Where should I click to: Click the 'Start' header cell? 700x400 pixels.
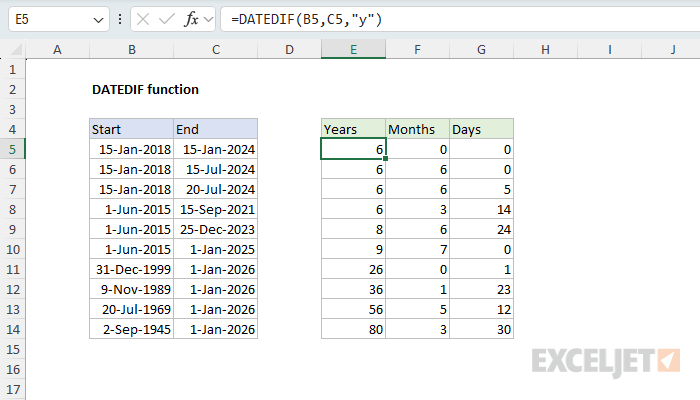(132, 129)
